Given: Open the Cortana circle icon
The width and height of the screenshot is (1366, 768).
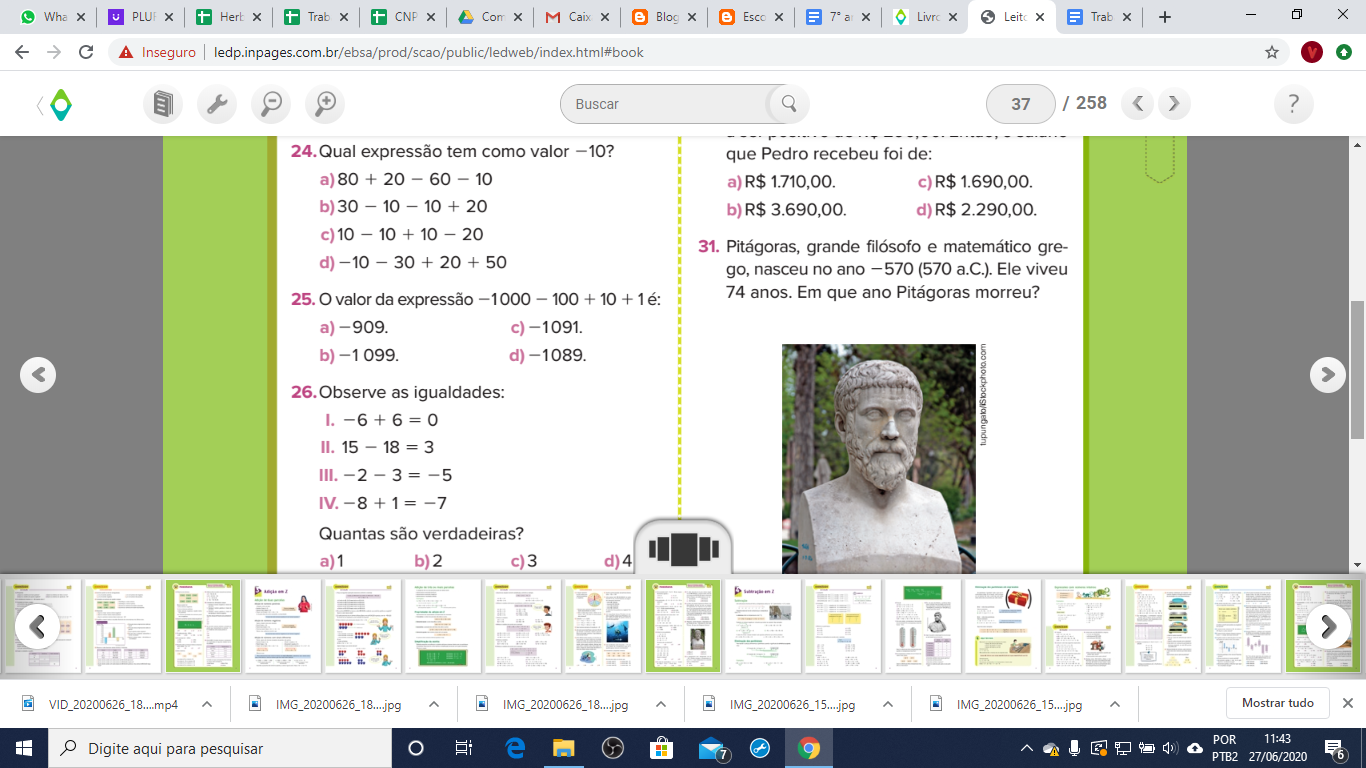Looking at the screenshot, I should 416,748.
